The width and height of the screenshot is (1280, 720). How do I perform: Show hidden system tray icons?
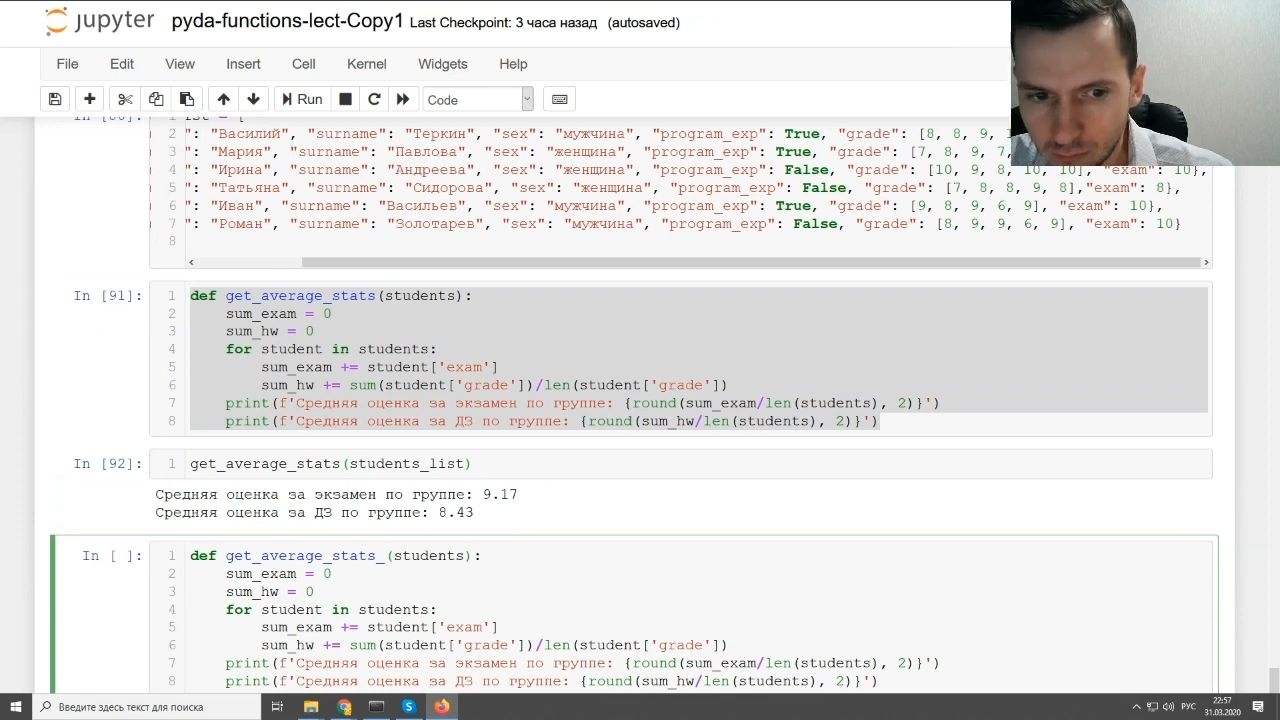[x=1136, y=707]
